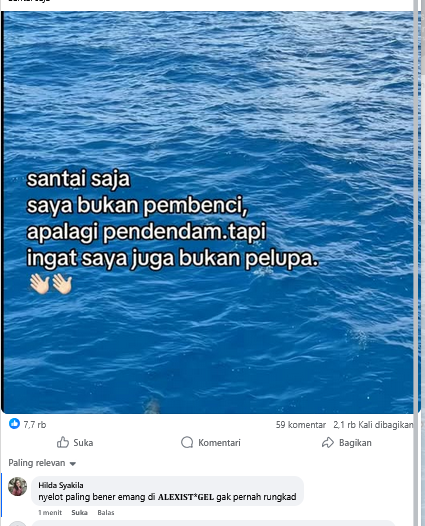Click the Komentari button label

click(x=219, y=443)
